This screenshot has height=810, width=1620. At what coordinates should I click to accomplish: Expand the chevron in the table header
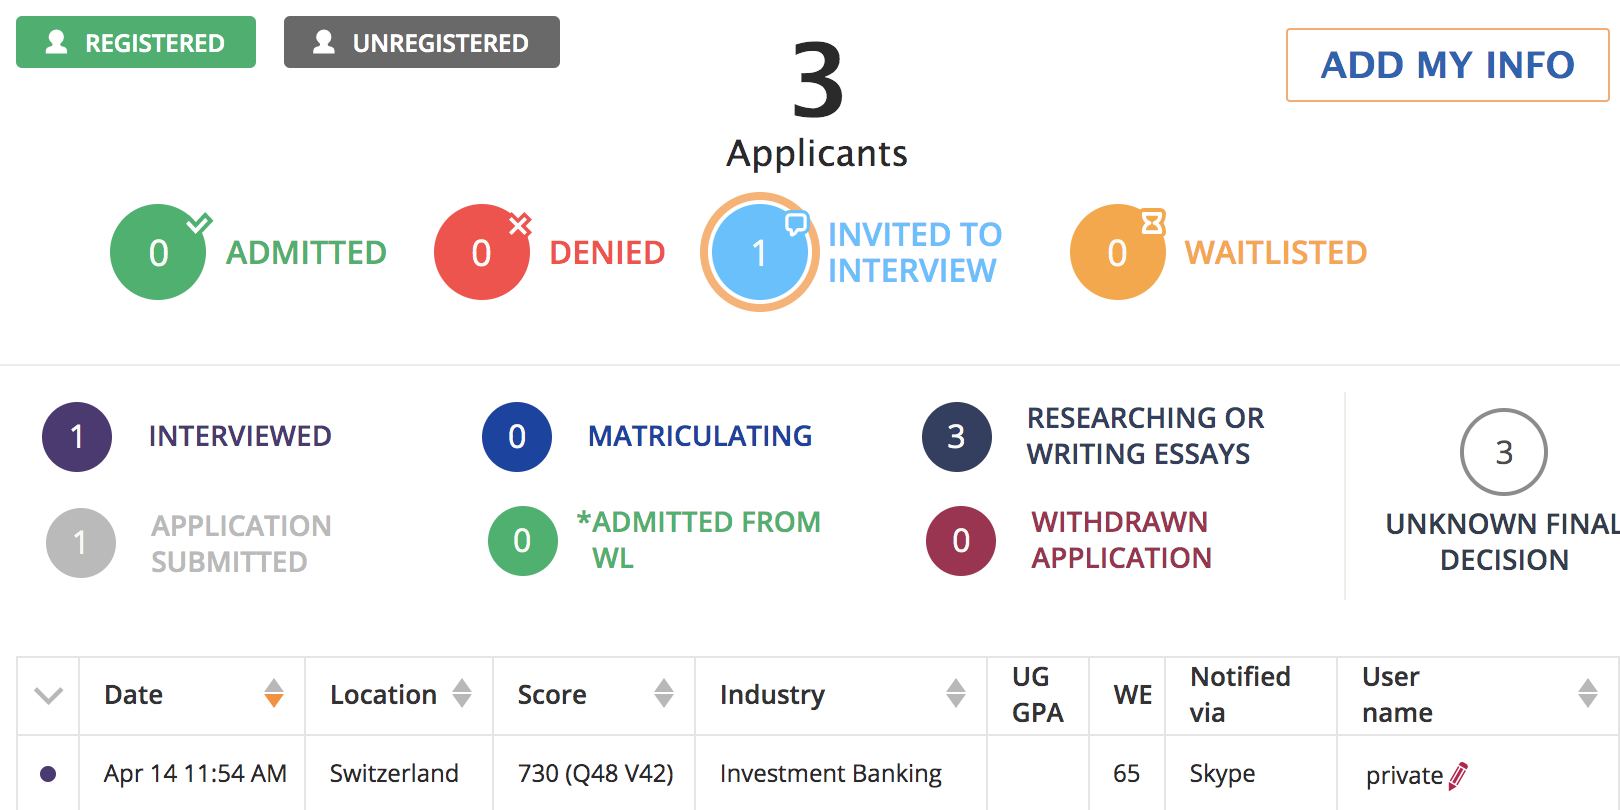pyautogui.click(x=48, y=695)
